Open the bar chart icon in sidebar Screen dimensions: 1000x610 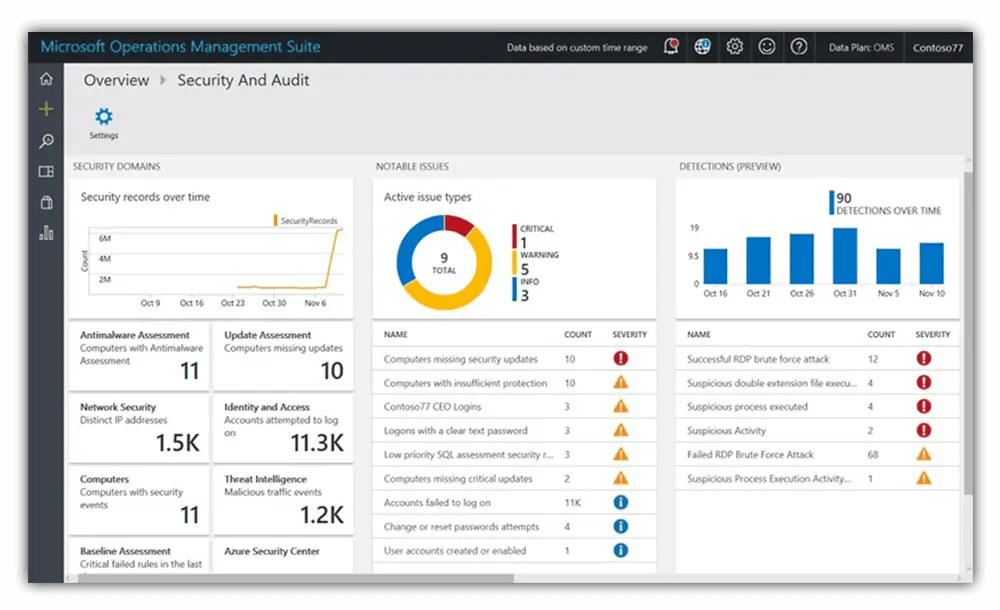(46, 233)
